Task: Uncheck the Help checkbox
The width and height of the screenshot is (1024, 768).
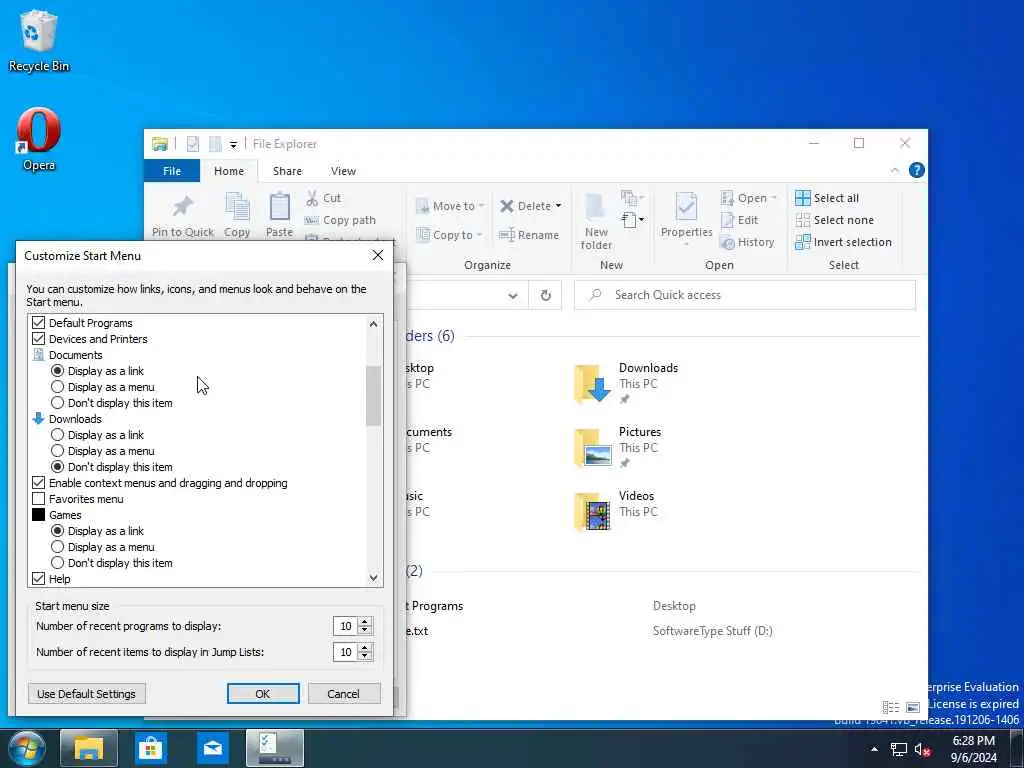Action: tap(39, 579)
